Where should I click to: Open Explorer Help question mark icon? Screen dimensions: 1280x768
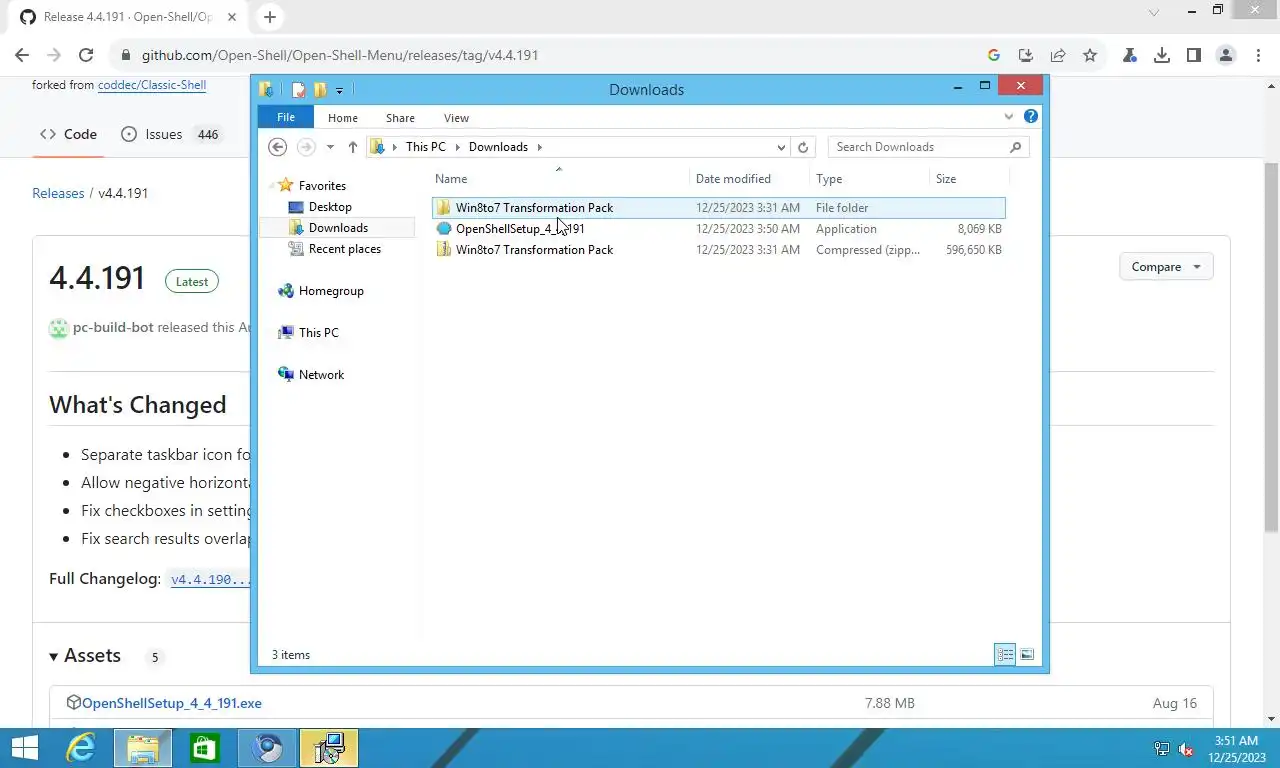click(x=1031, y=117)
